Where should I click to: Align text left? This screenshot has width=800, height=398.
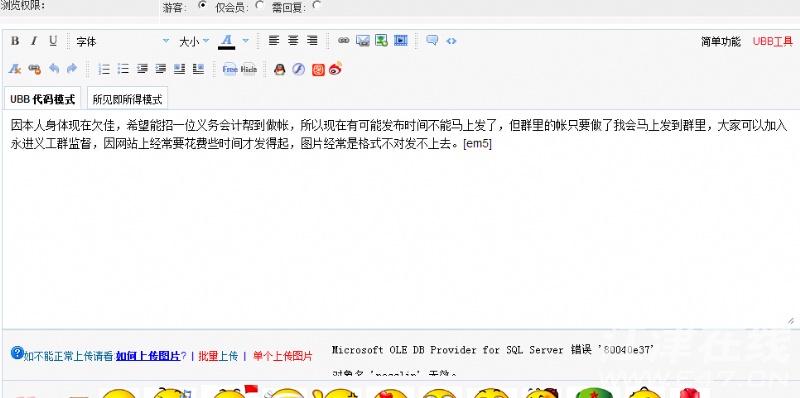click(274, 41)
